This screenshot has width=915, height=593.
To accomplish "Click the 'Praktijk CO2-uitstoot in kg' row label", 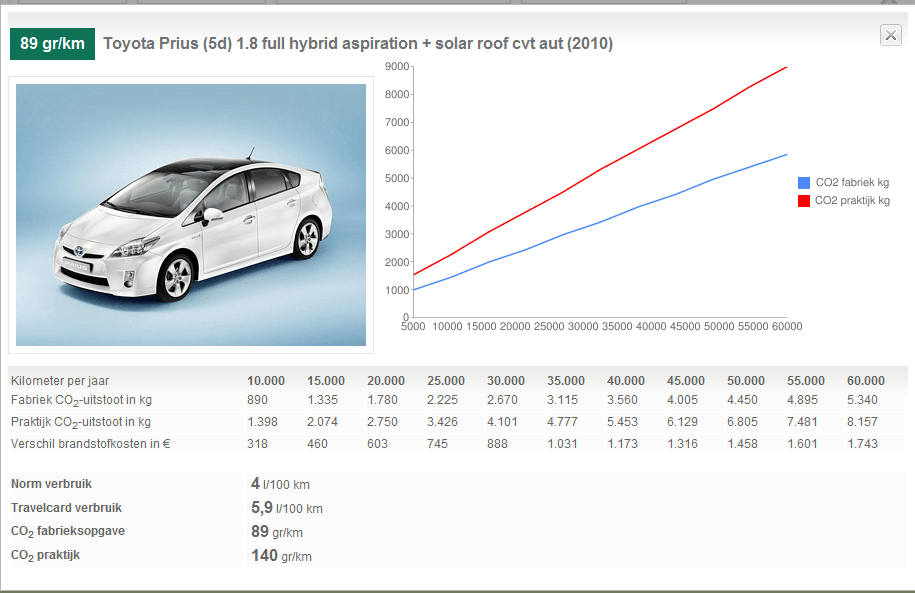I will (x=81, y=423).
